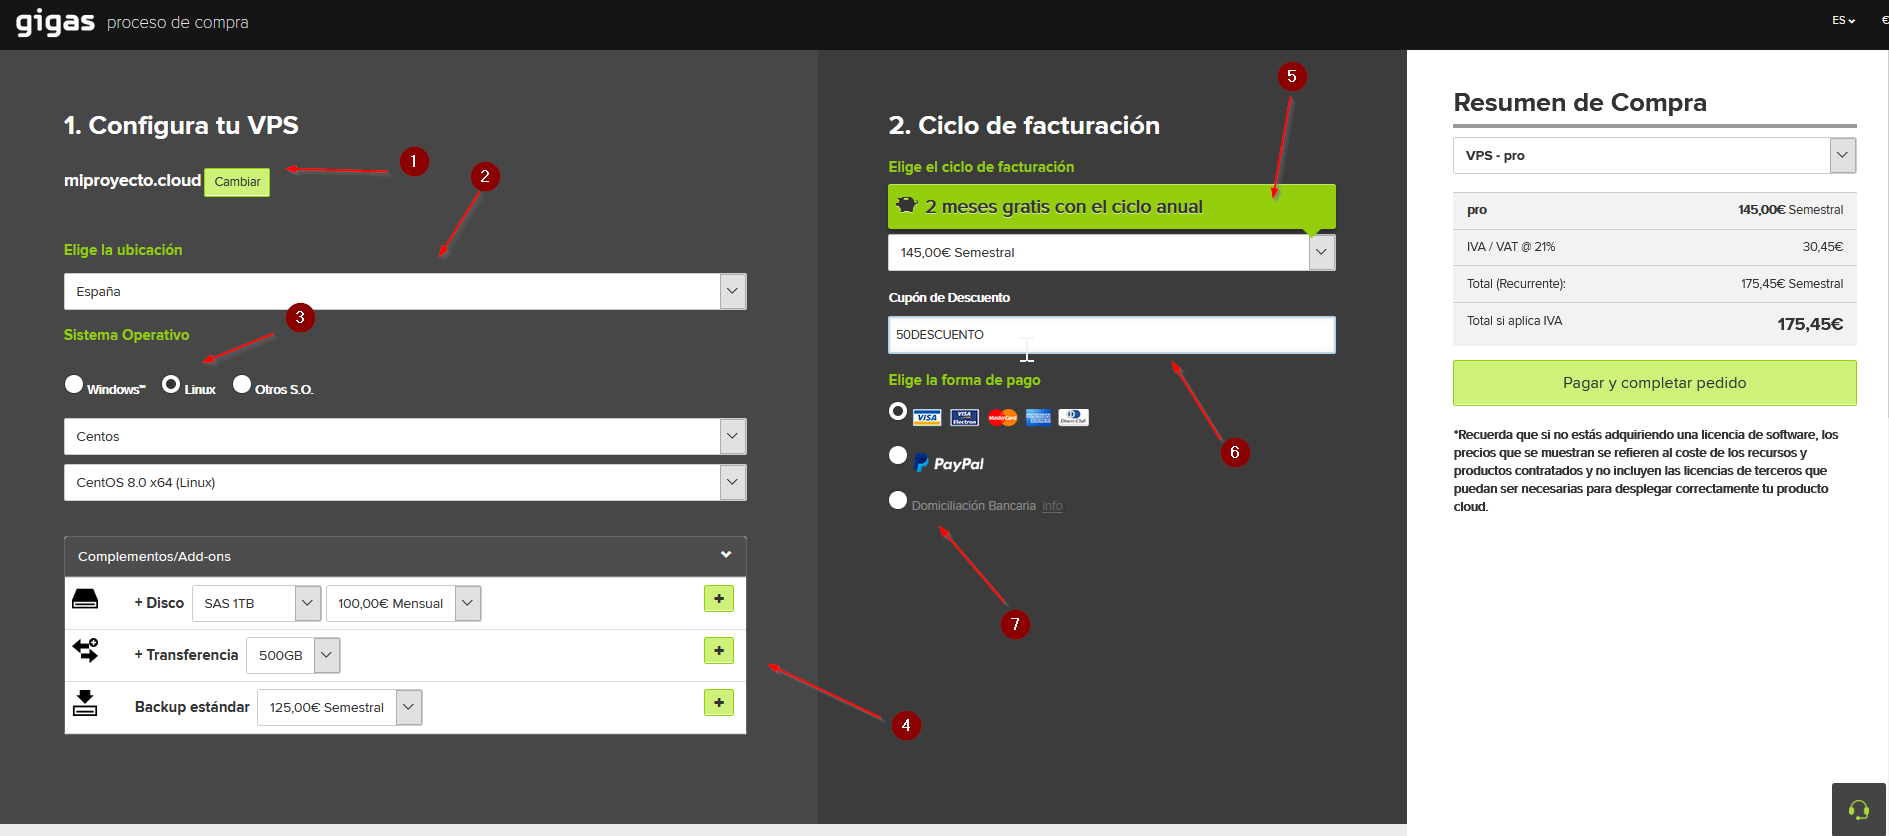Select the Windows radio button
1889x836 pixels.
(x=74, y=384)
